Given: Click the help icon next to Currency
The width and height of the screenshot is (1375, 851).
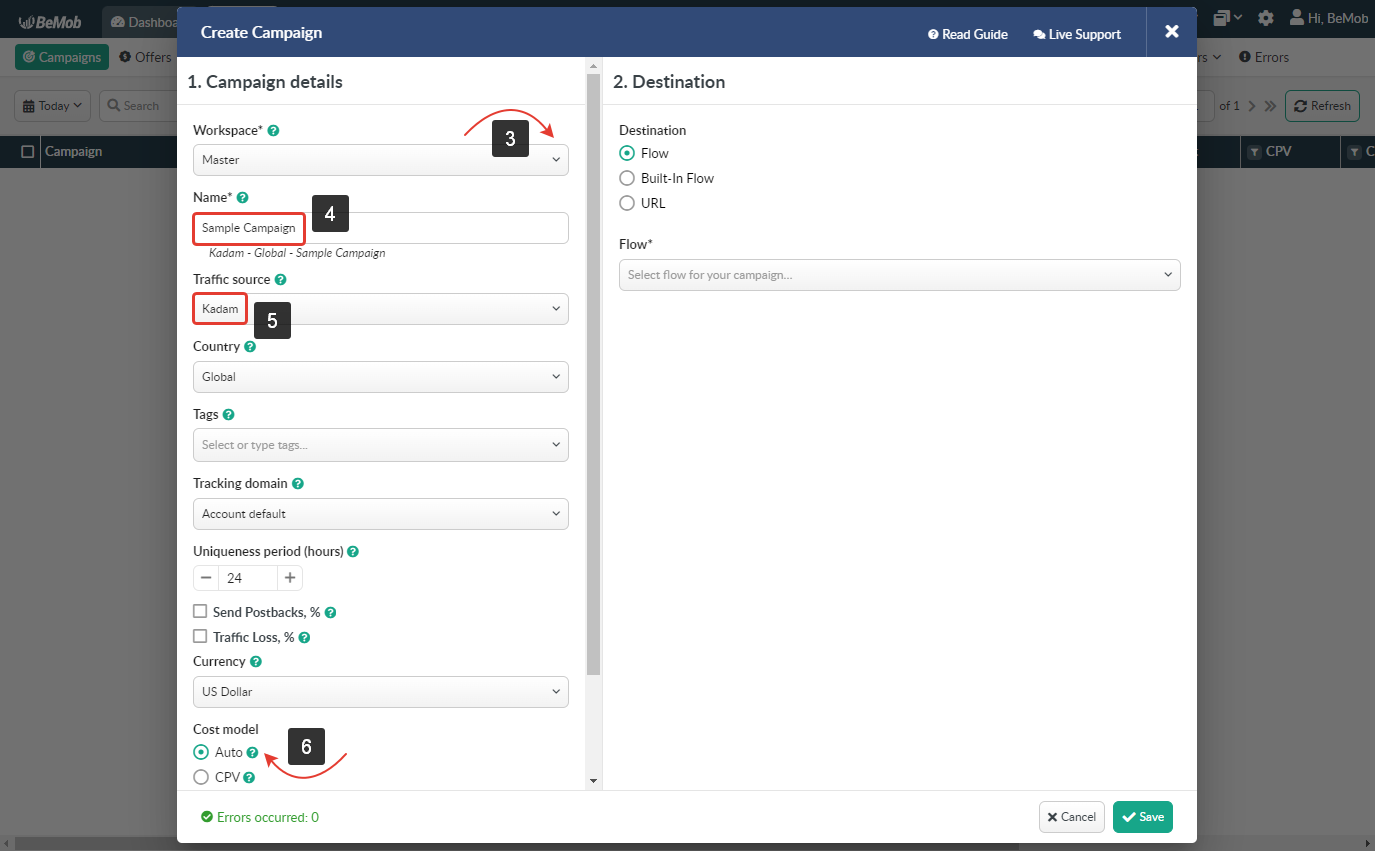Looking at the screenshot, I should tap(256, 662).
